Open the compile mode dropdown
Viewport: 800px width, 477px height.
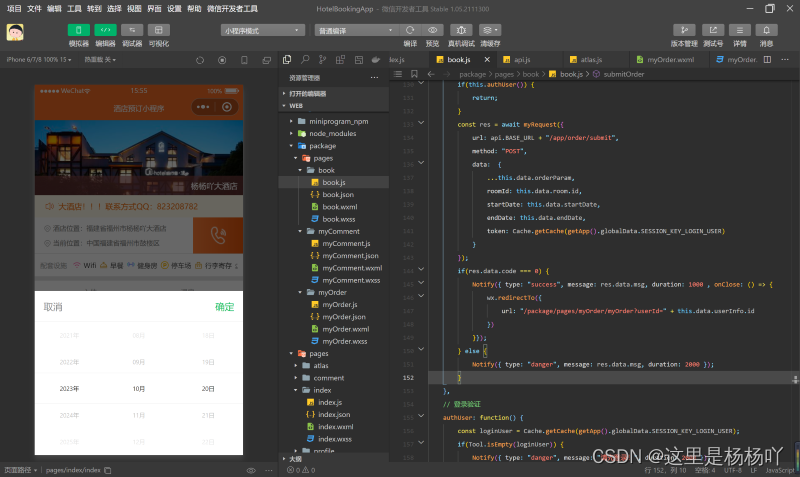(356, 31)
